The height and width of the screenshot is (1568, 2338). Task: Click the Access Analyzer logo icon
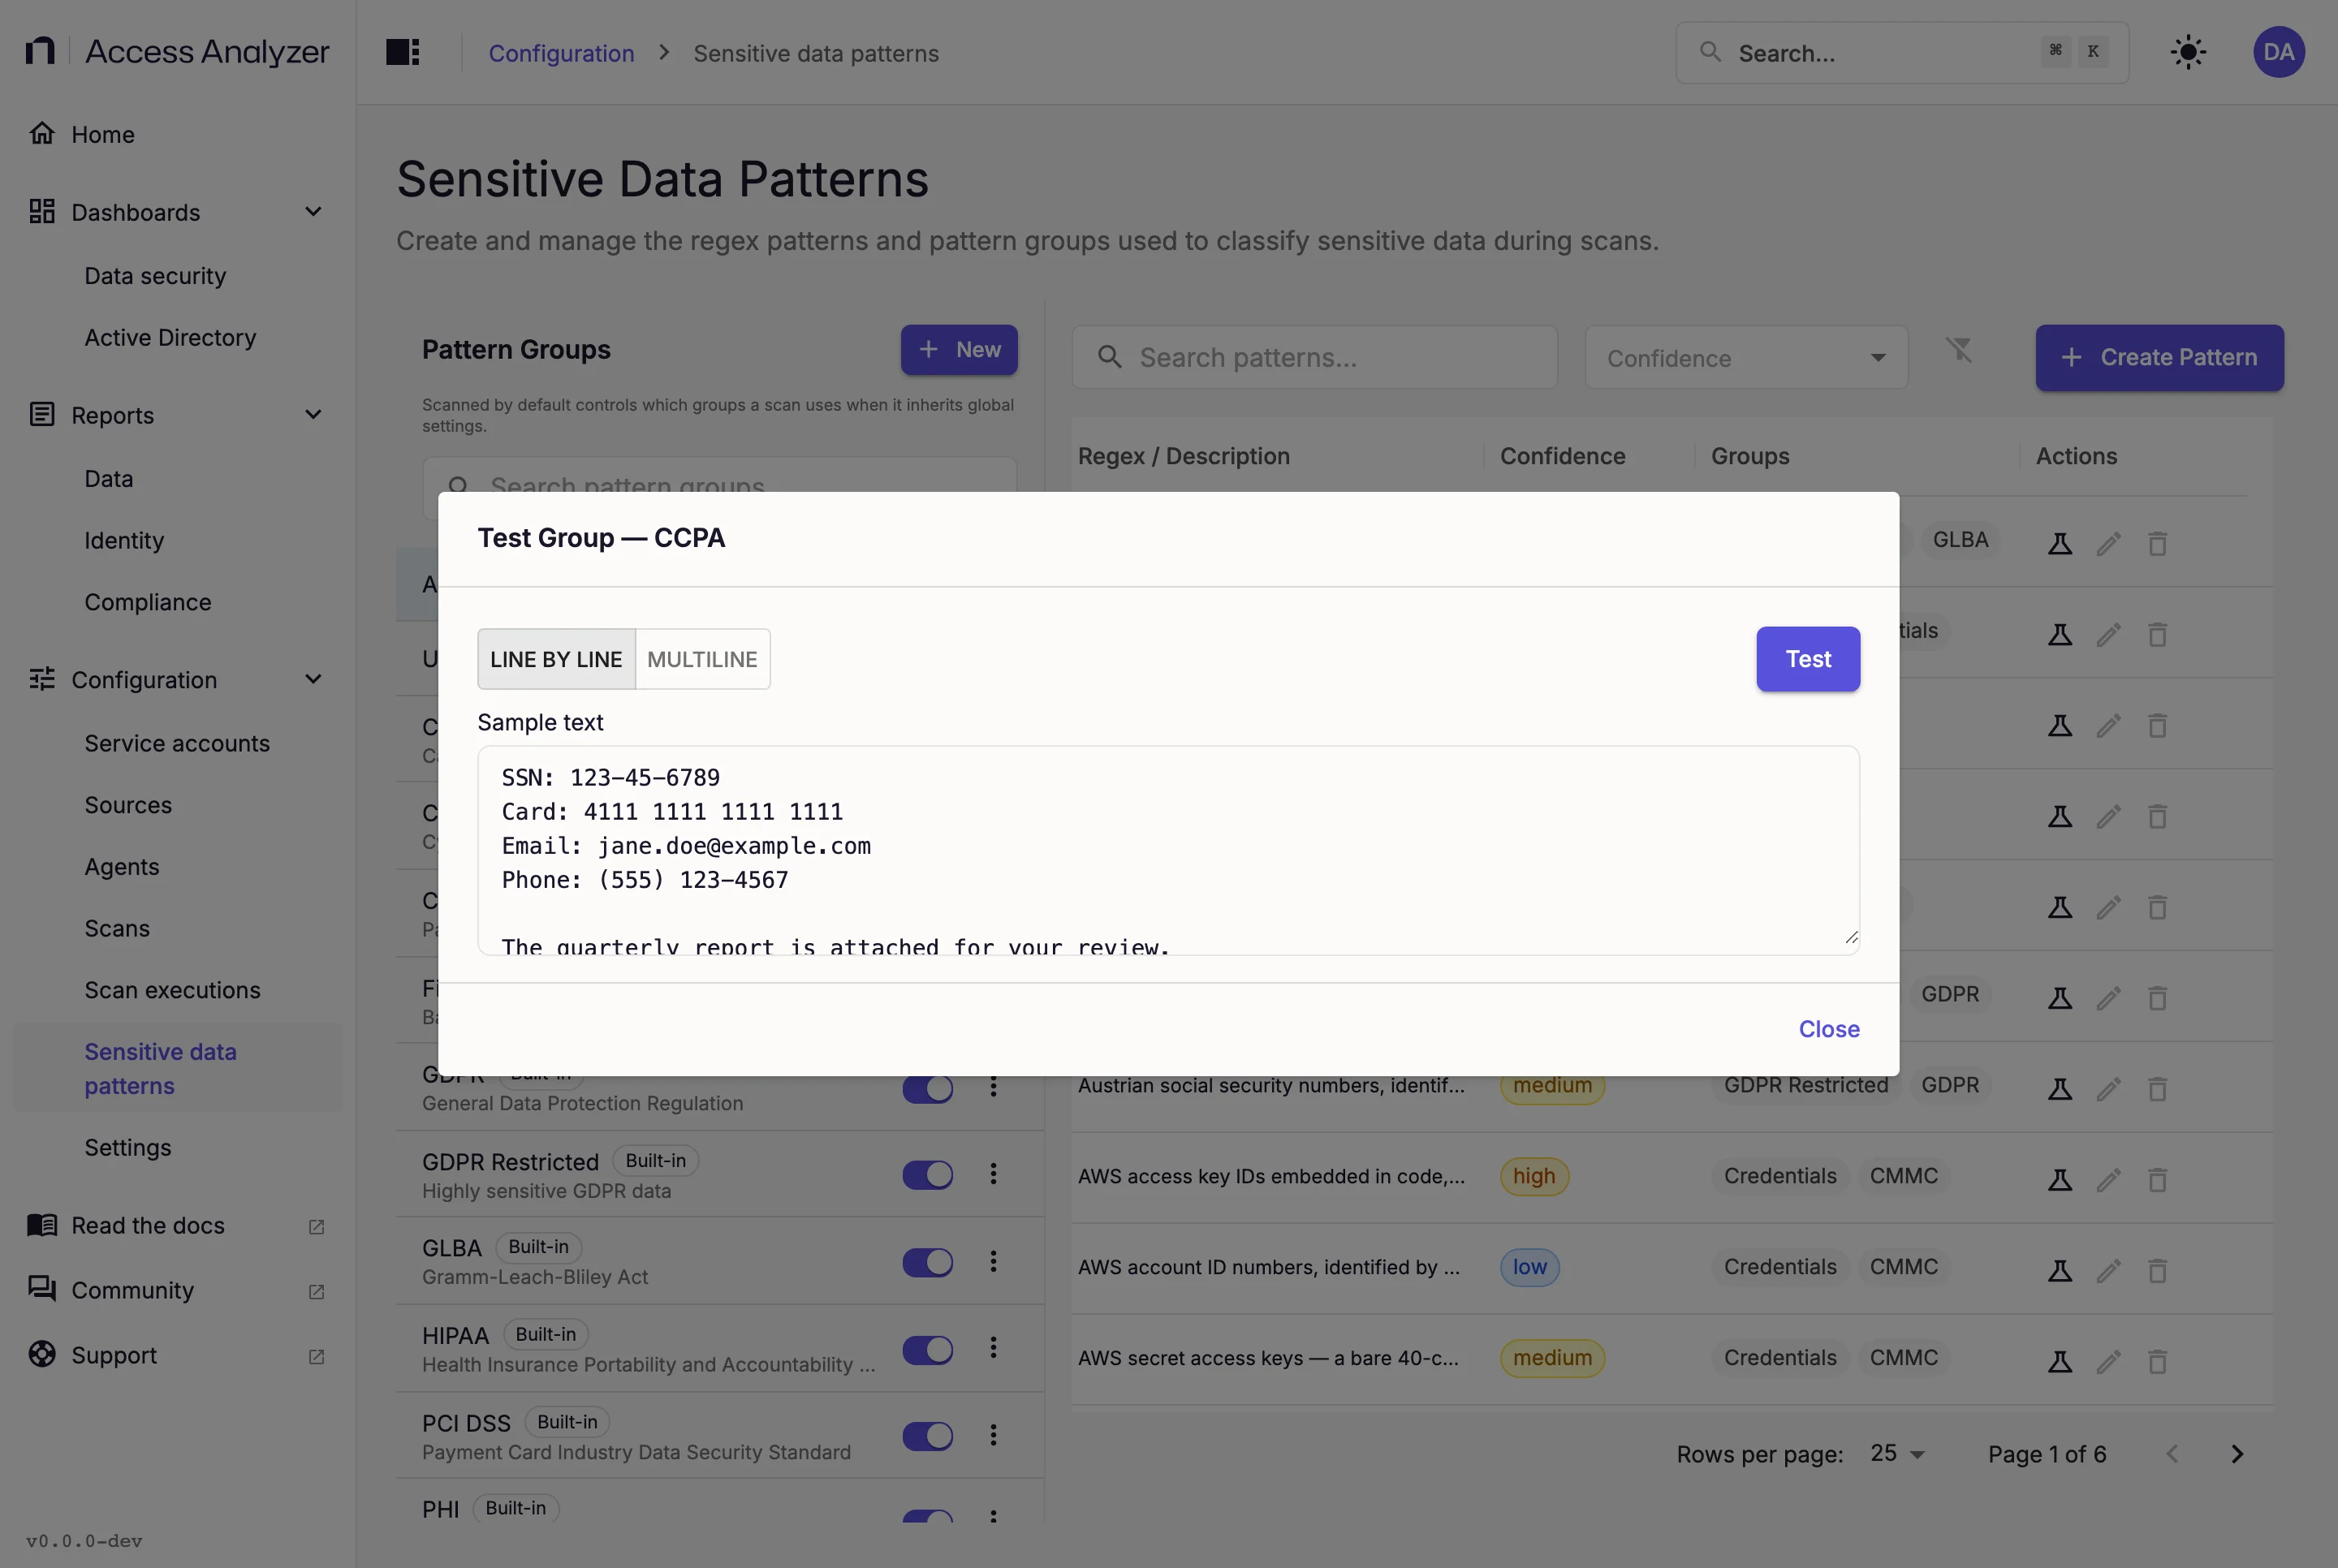point(40,51)
